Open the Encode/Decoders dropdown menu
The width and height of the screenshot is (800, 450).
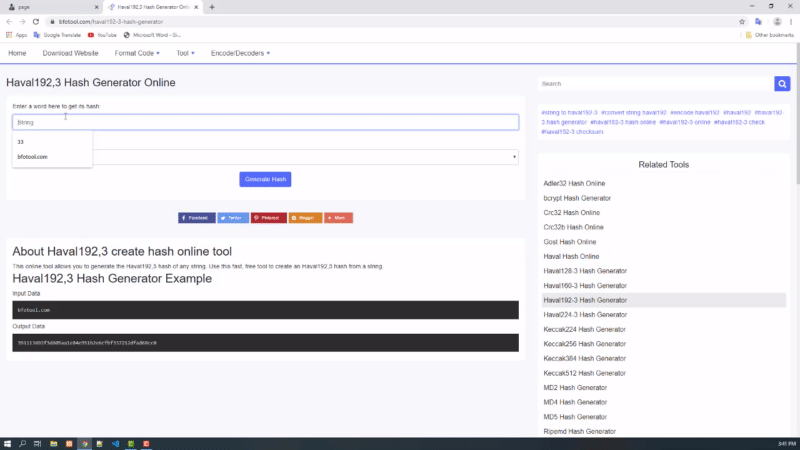tap(240, 53)
